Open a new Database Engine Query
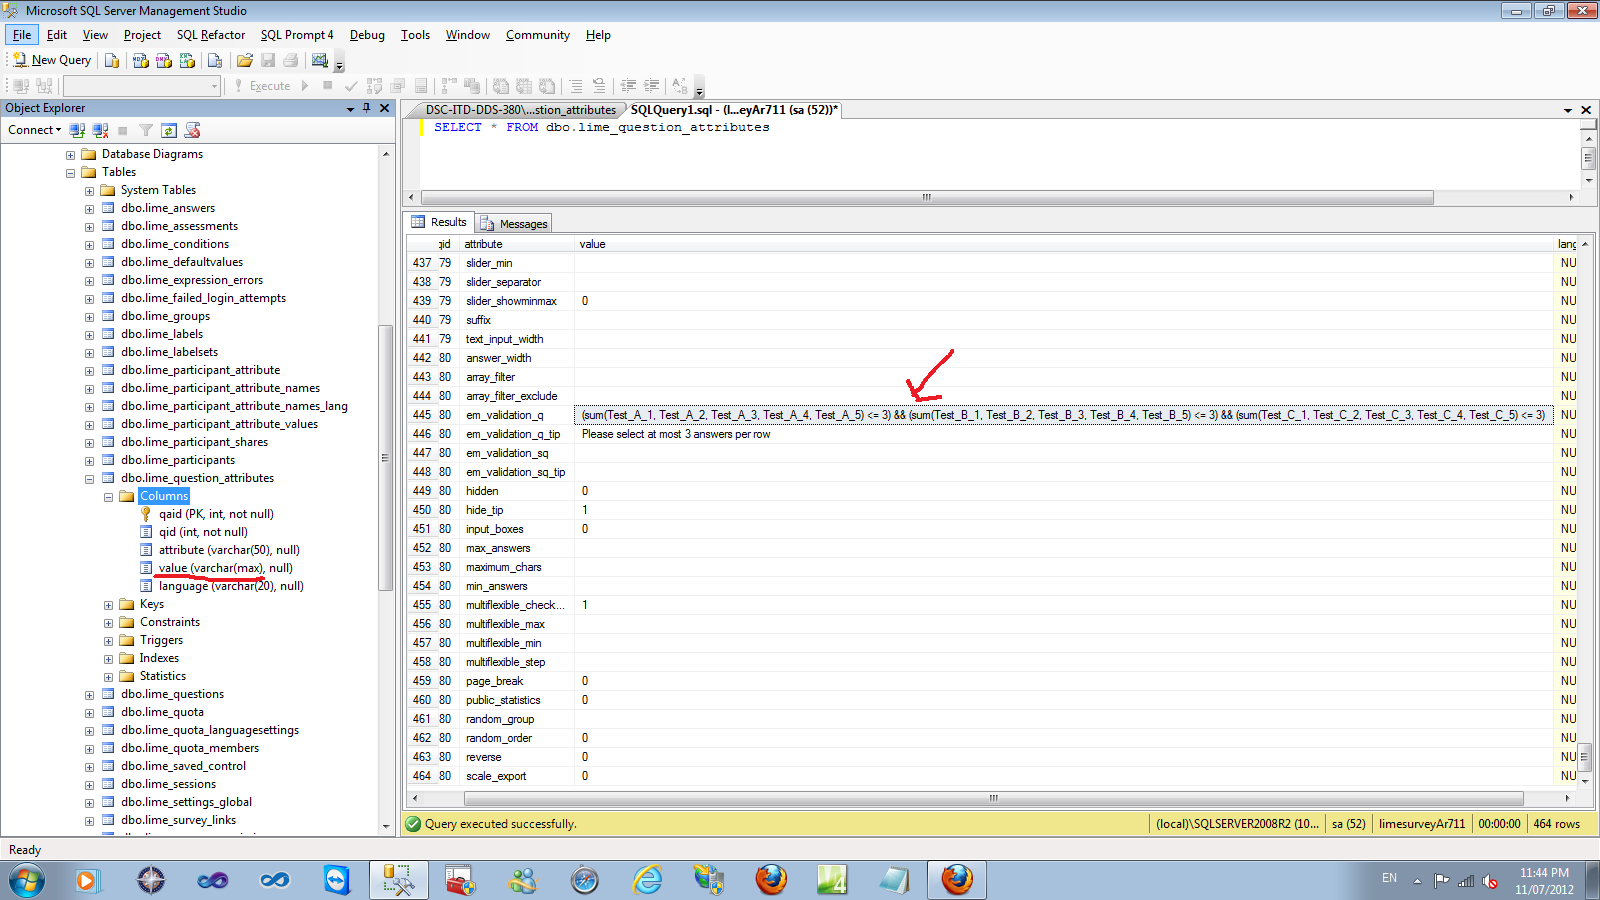The width and height of the screenshot is (1600, 900). coord(112,61)
